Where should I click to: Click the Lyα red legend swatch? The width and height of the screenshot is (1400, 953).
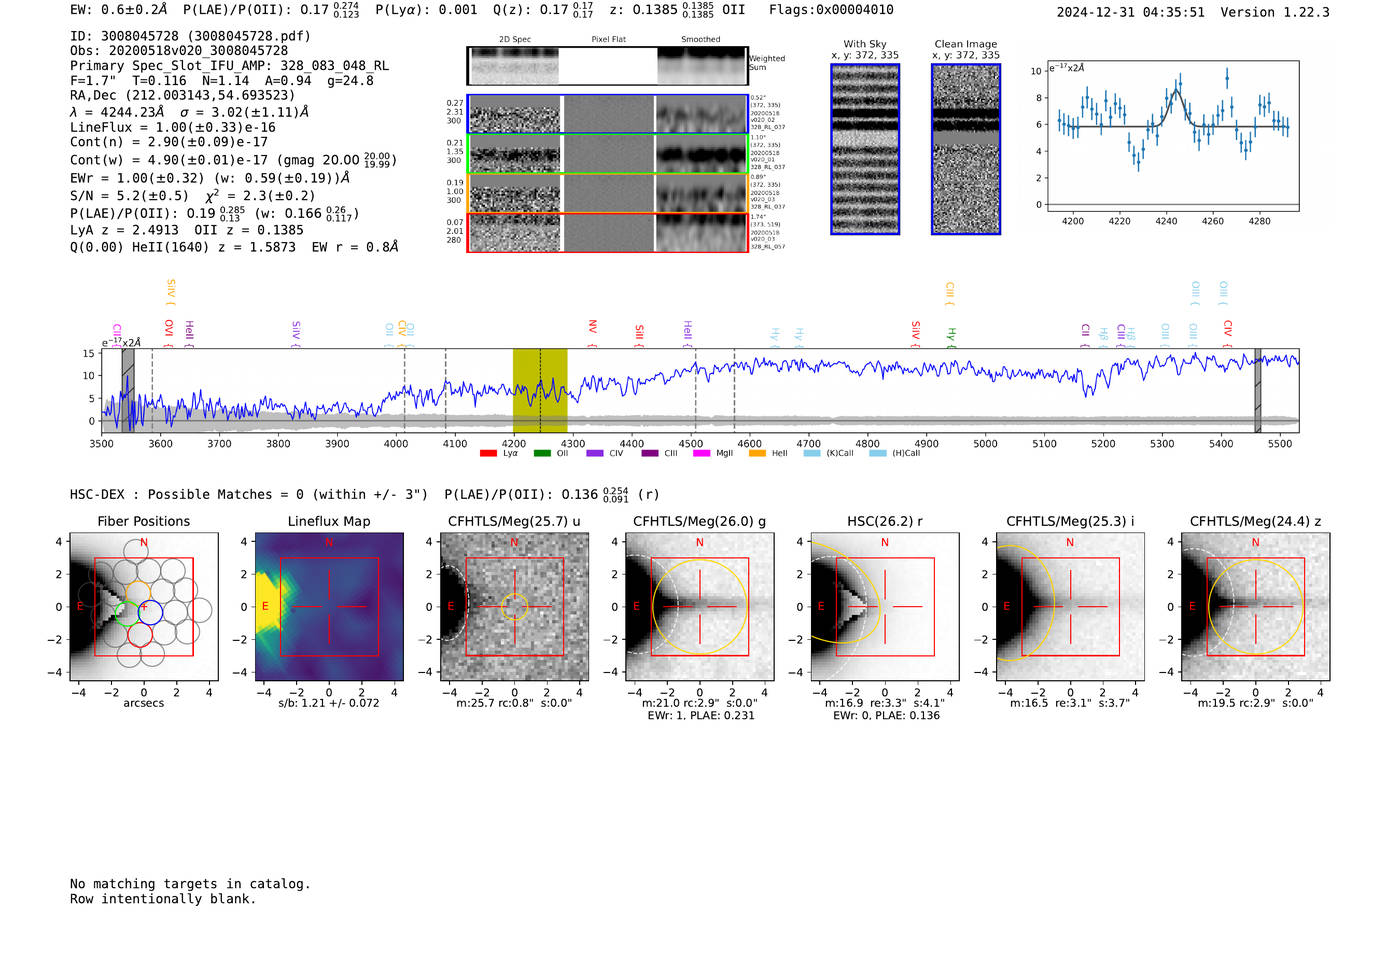click(x=488, y=453)
